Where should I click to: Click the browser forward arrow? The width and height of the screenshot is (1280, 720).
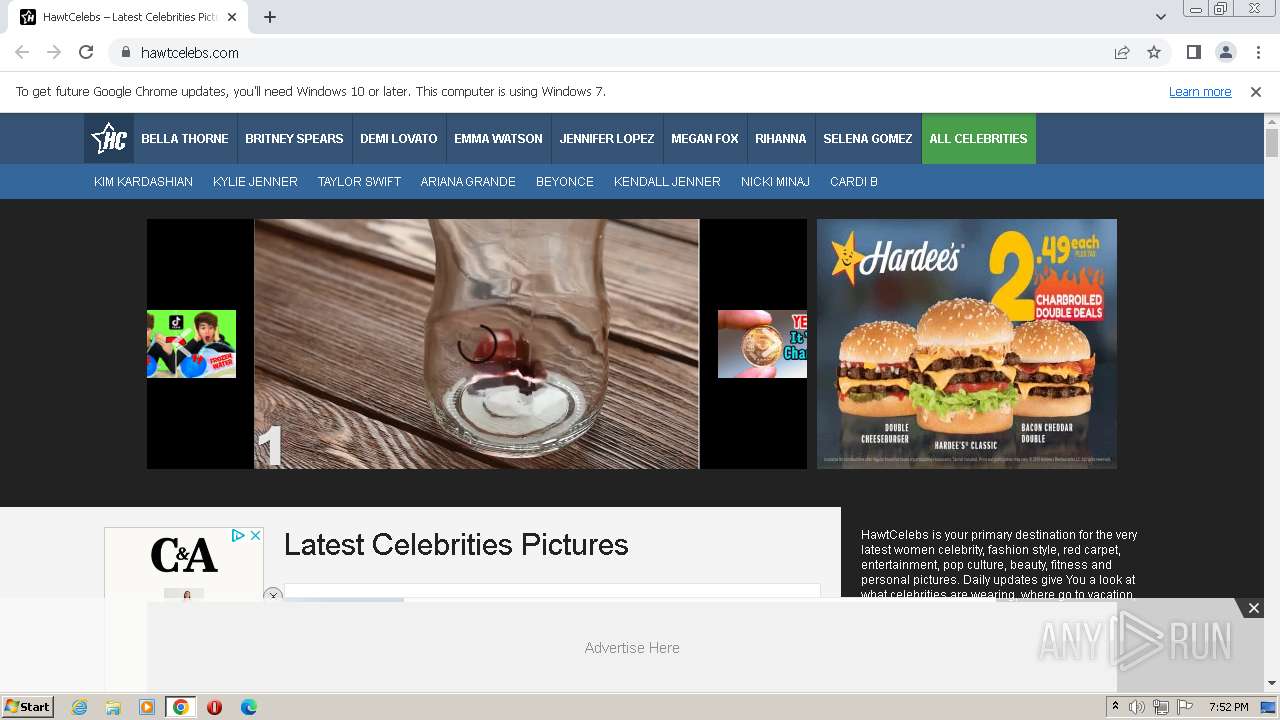54,53
